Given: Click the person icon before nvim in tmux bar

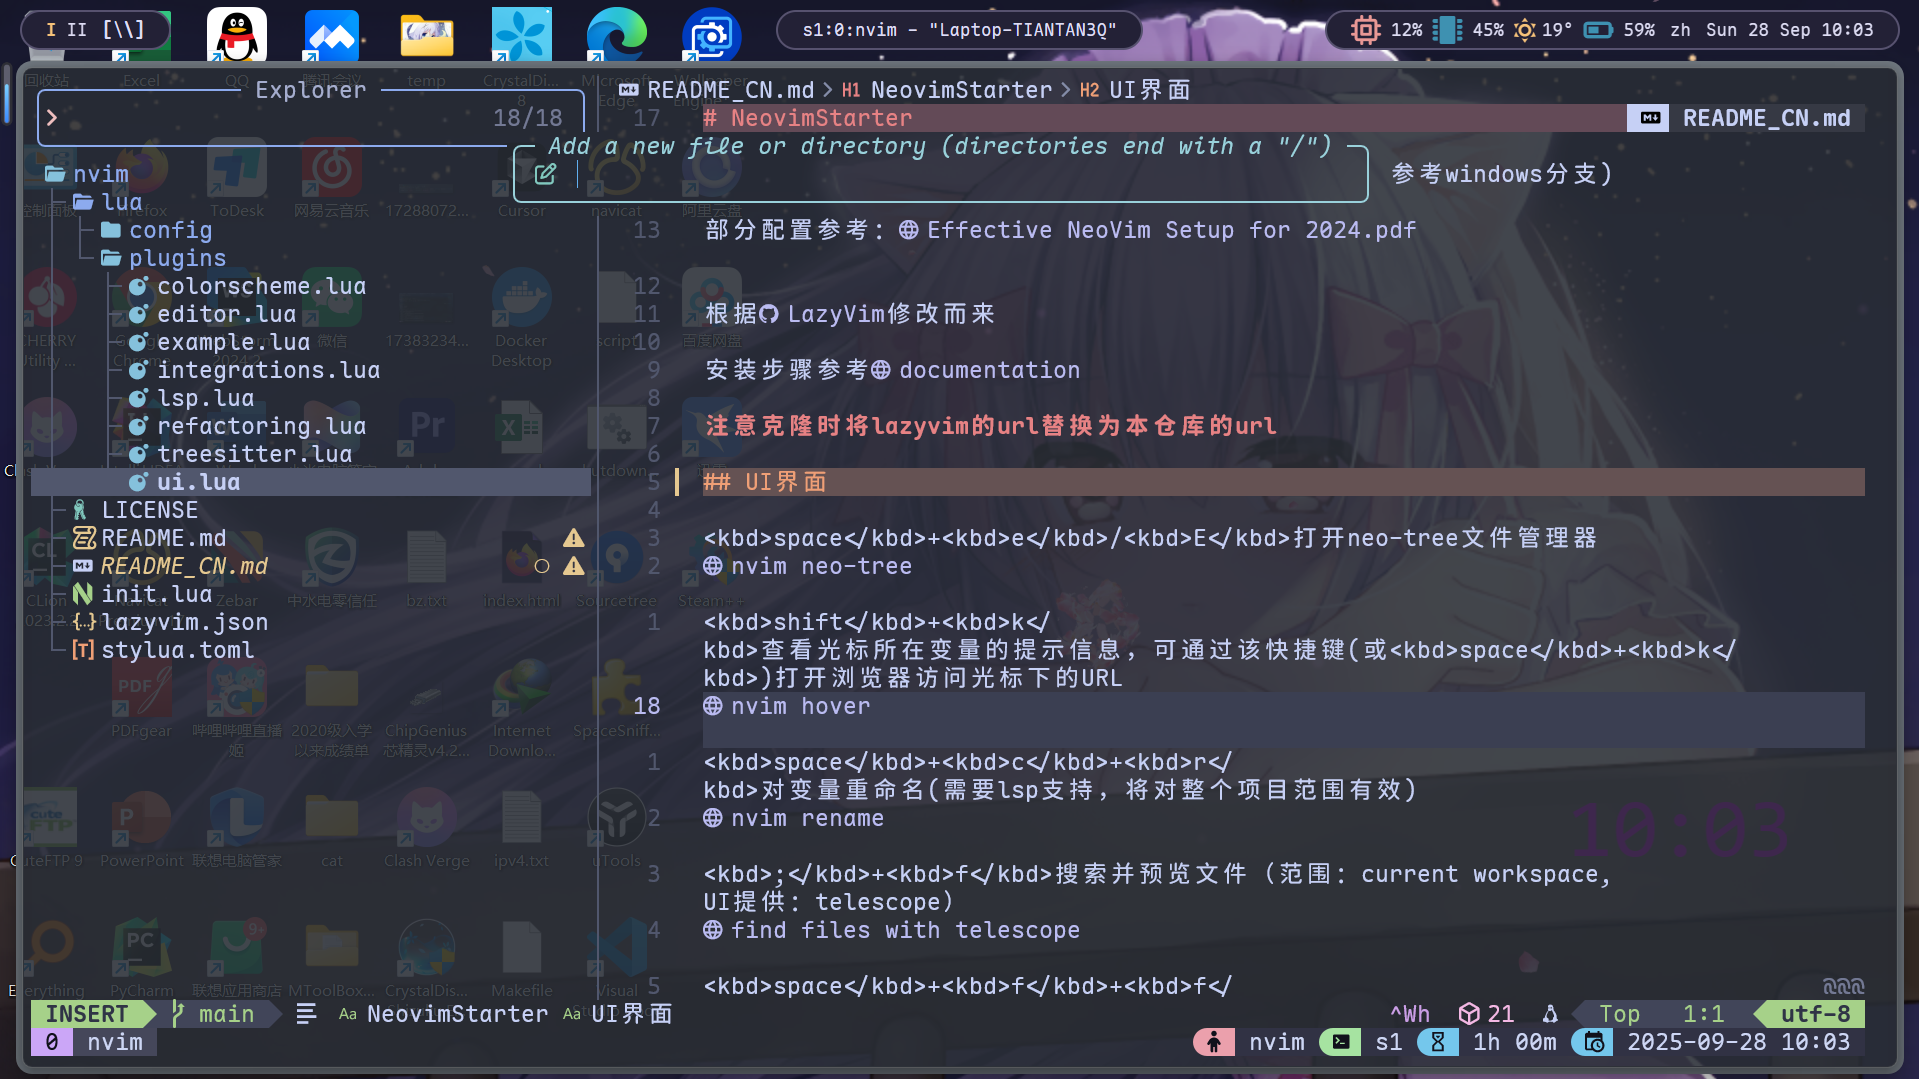Looking at the screenshot, I should tap(1214, 1042).
